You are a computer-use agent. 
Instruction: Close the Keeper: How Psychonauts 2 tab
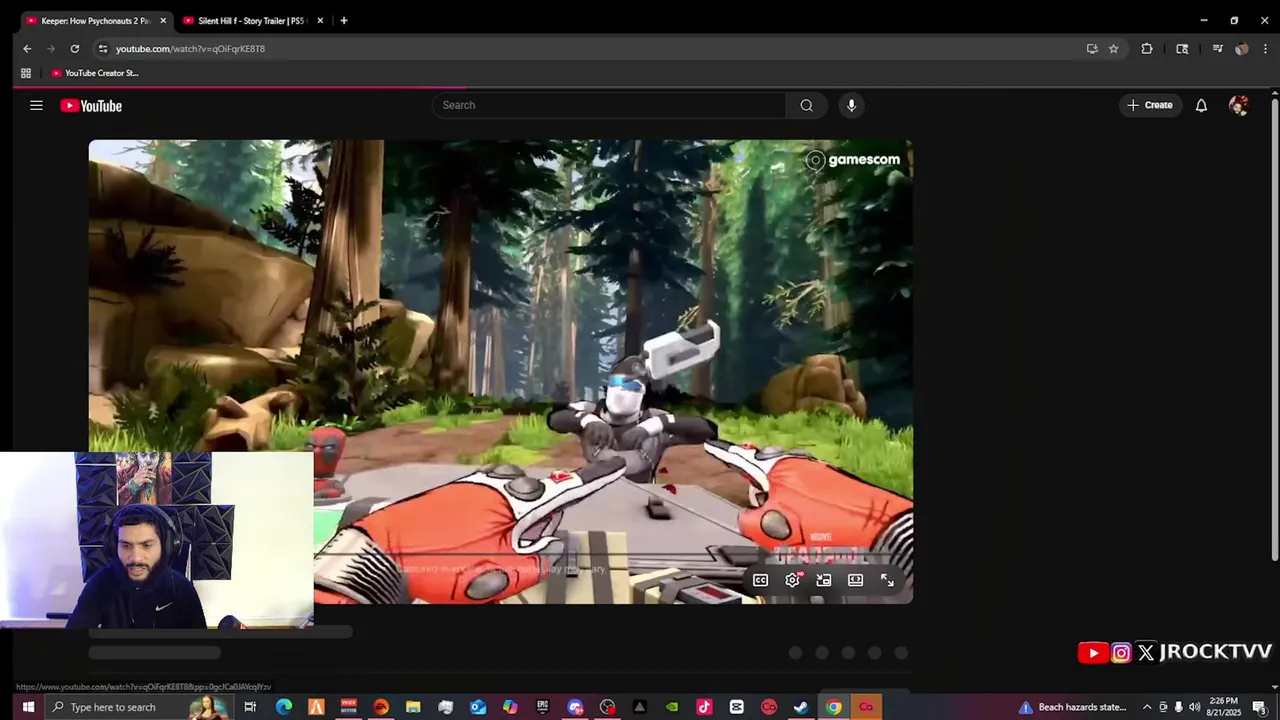[x=163, y=20]
